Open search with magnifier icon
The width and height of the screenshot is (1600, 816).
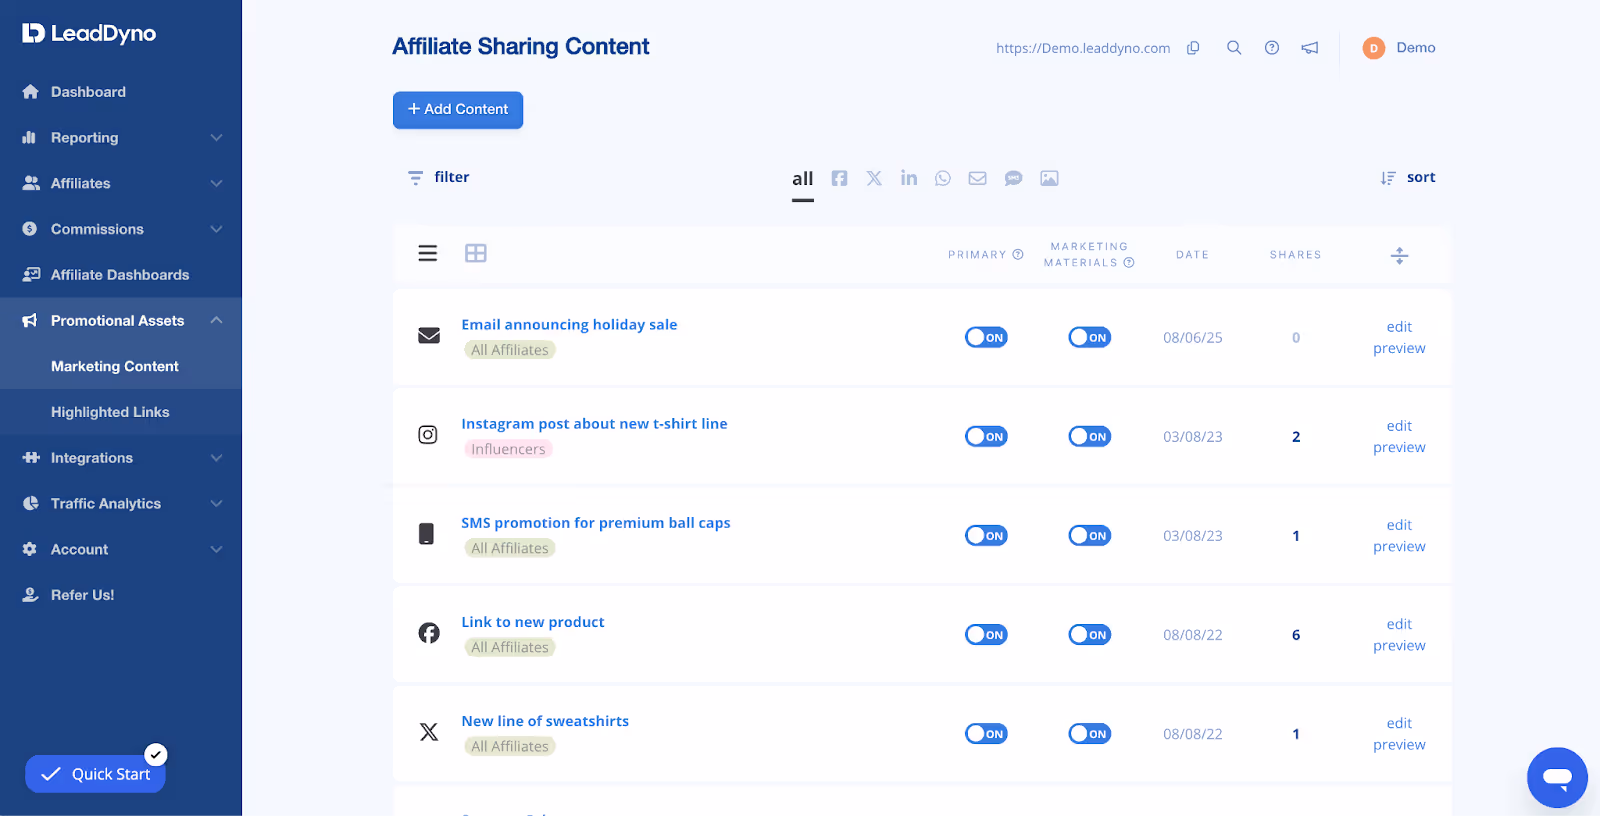pyautogui.click(x=1234, y=48)
